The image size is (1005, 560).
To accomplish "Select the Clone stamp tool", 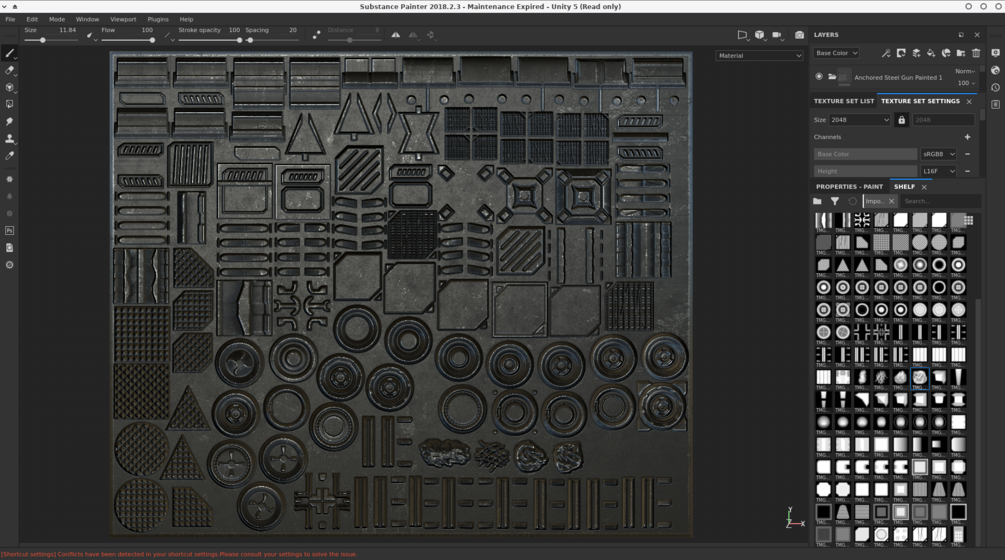I will point(10,138).
